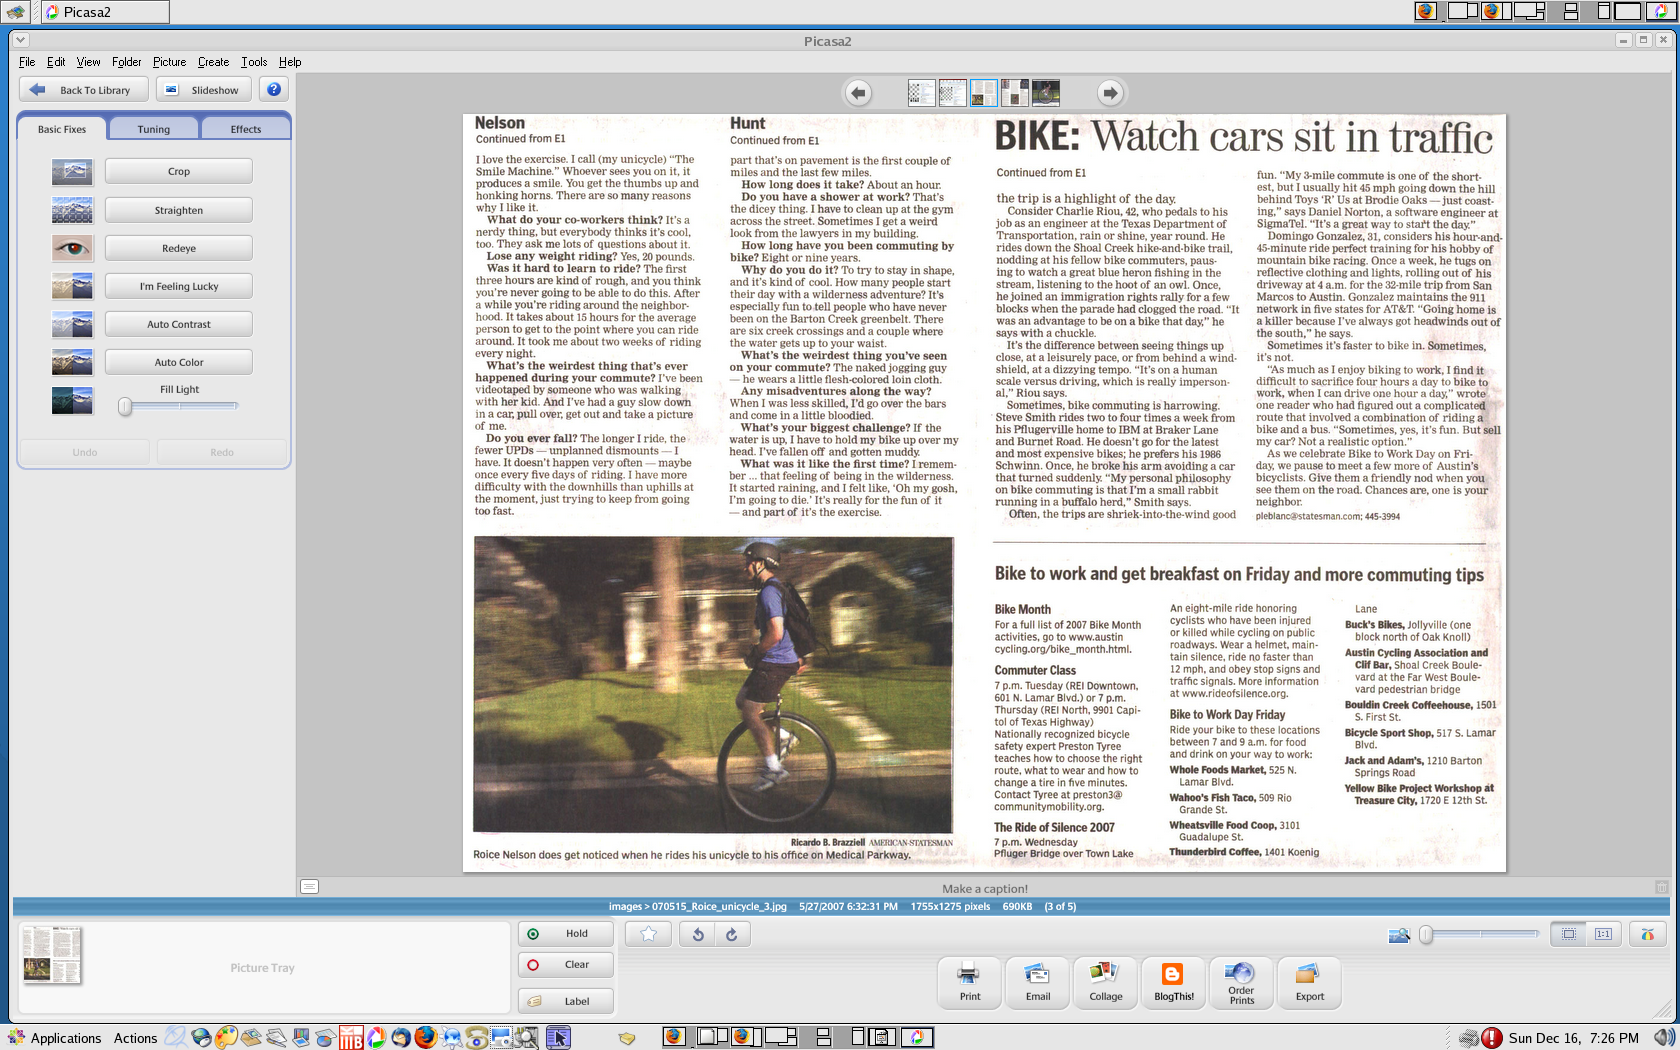Viewport: 1680px width, 1050px height.
Task: Open Picasa help via question mark icon
Action: 274,89
